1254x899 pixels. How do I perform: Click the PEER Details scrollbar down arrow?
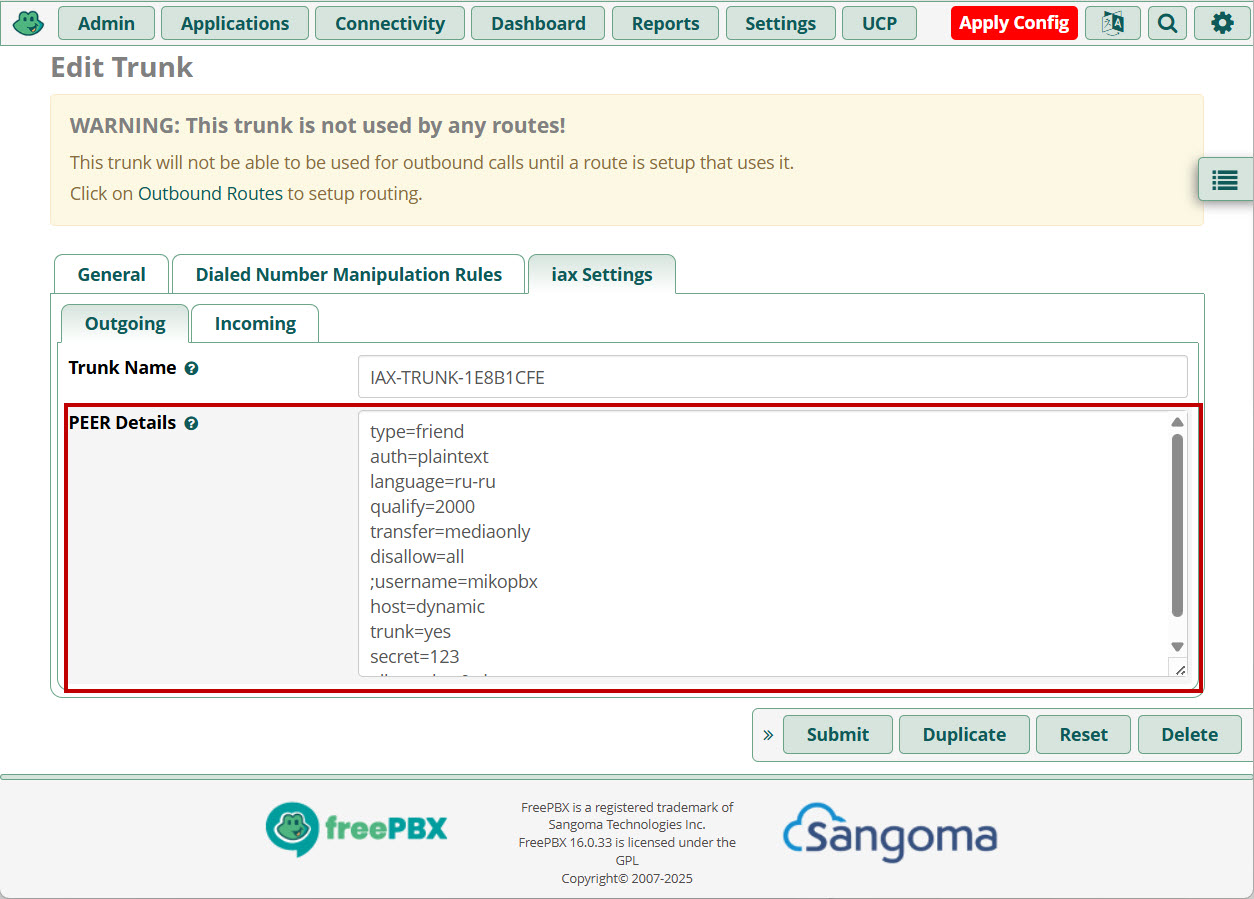pos(1177,647)
